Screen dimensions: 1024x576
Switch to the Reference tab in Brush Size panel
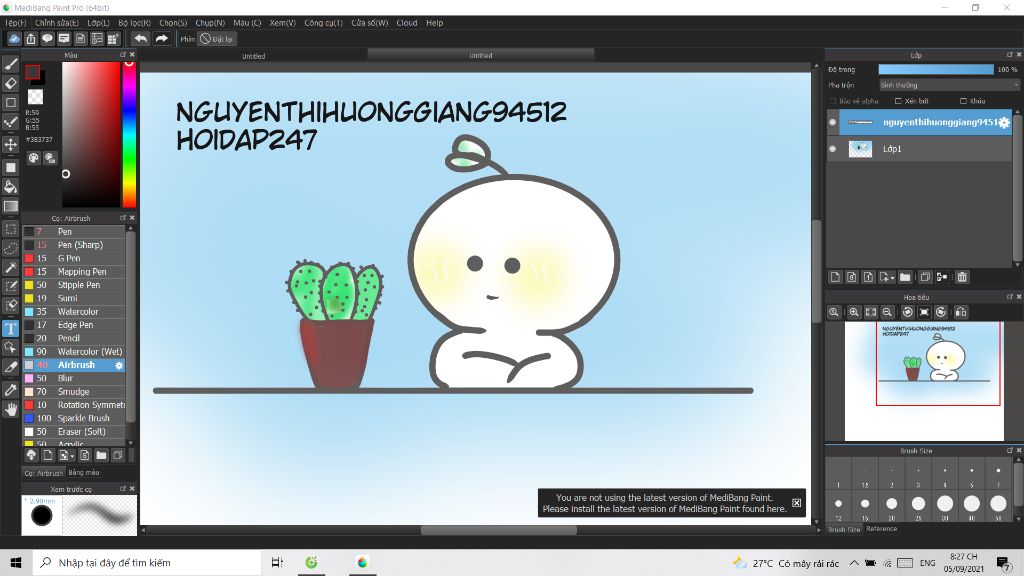[x=882, y=529]
